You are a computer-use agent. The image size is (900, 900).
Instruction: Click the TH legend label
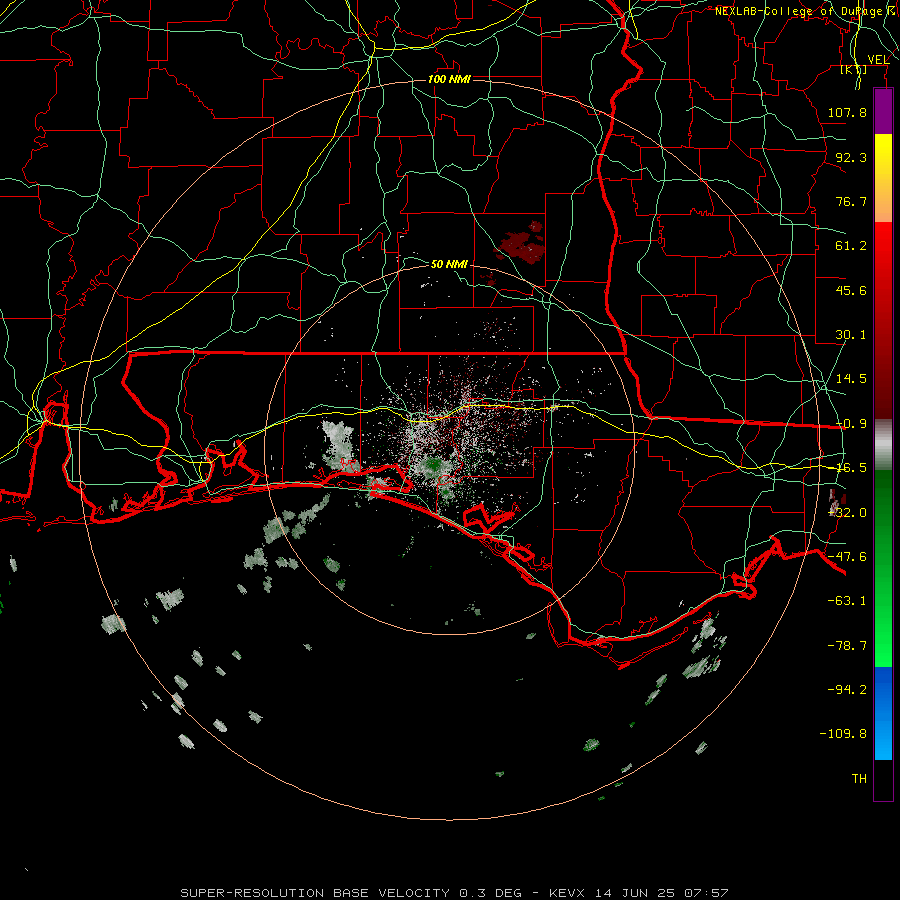(x=859, y=778)
